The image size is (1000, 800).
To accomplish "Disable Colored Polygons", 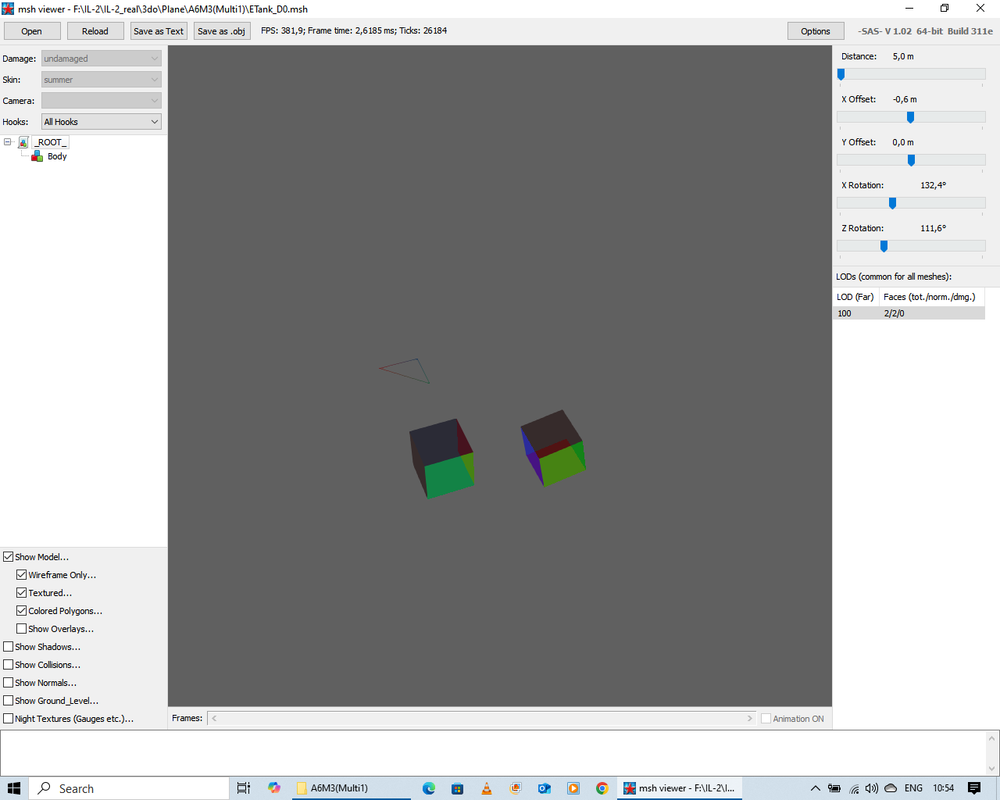I will pyautogui.click(x=22, y=611).
